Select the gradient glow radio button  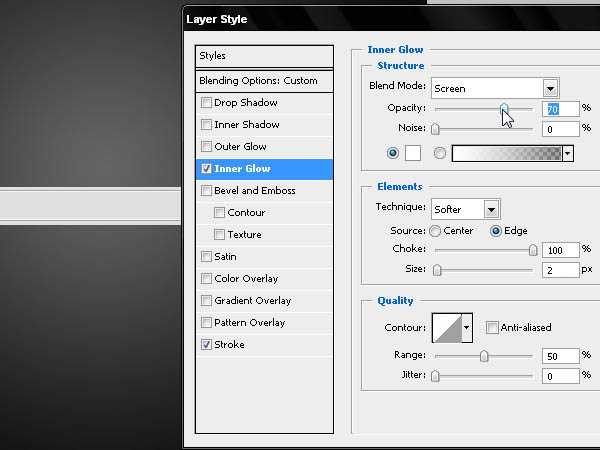440,153
